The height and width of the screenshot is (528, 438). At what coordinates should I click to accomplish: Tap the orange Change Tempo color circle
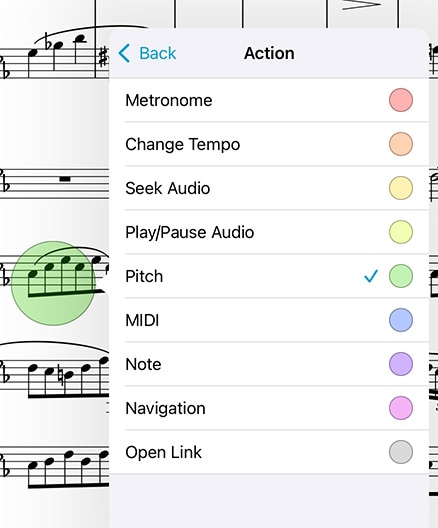click(401, 144)
